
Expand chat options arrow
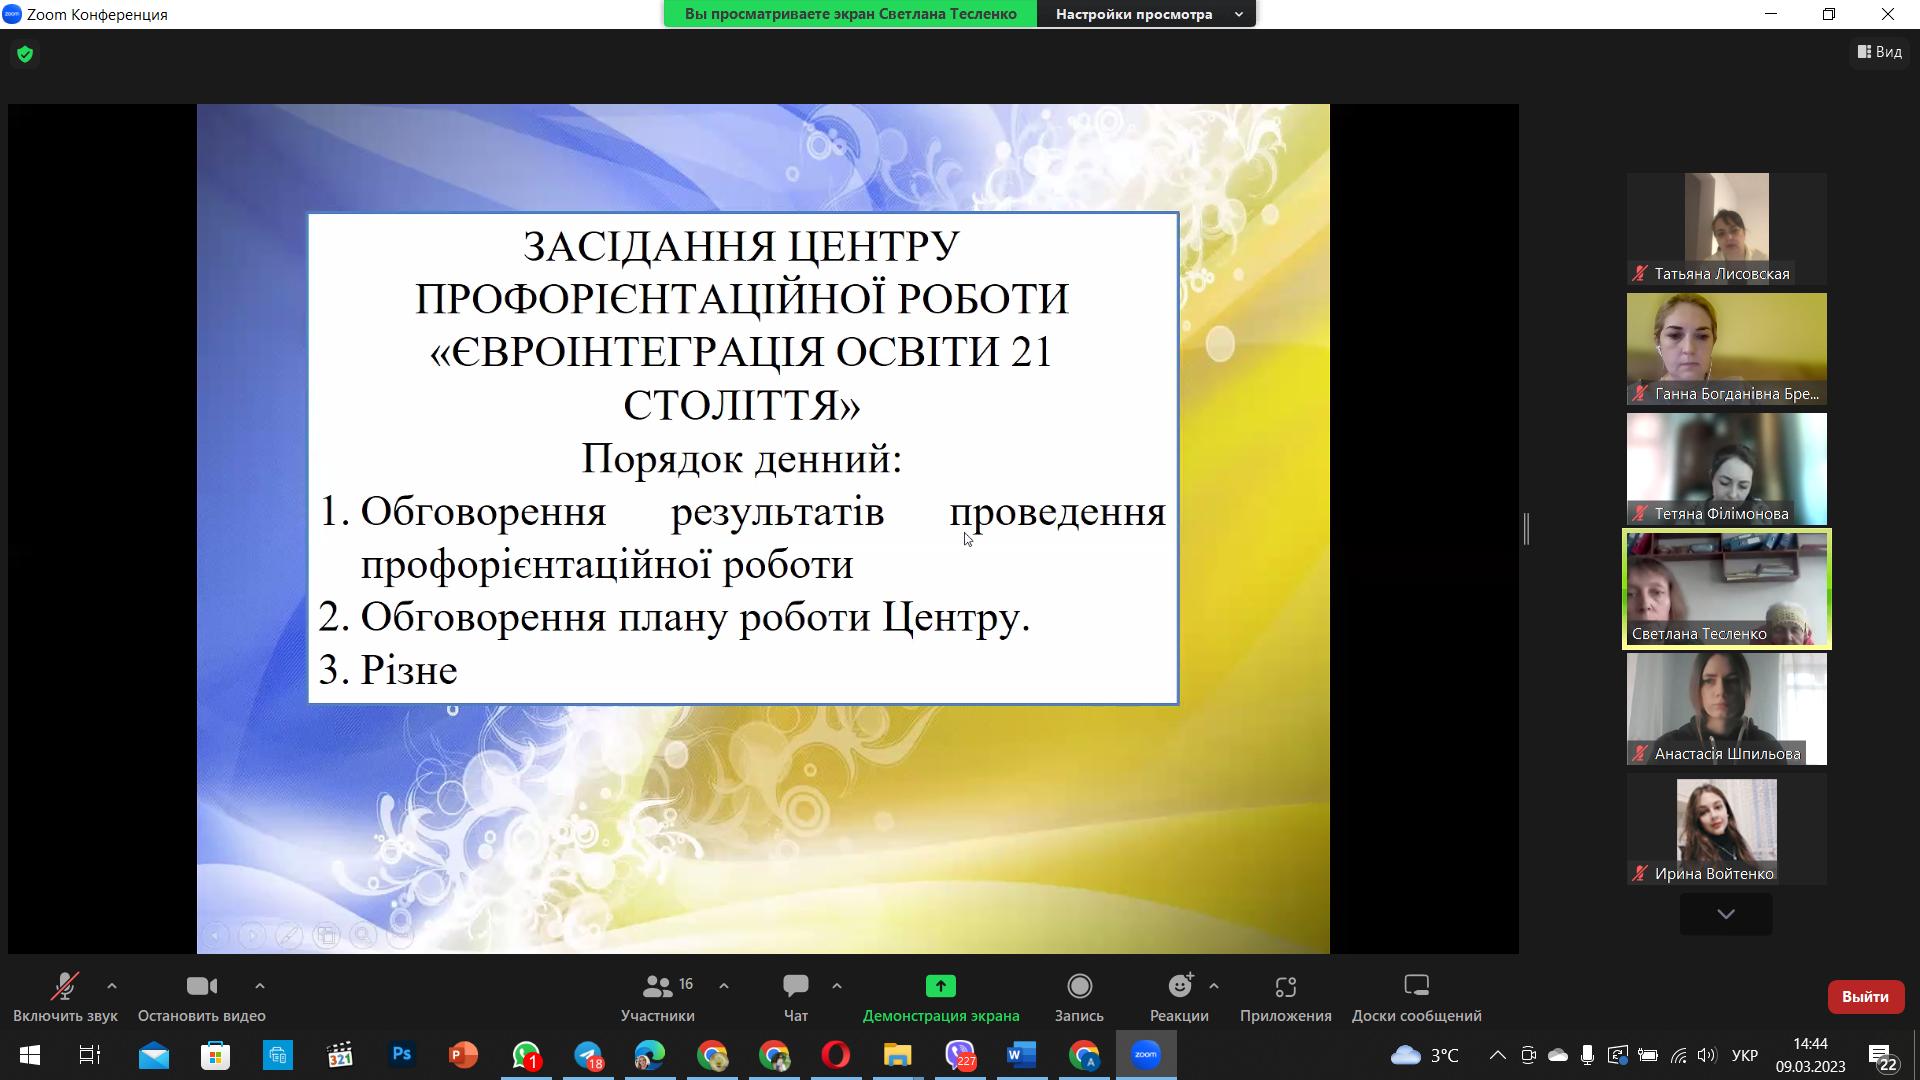pyautogui.click(x=837, y=986)
